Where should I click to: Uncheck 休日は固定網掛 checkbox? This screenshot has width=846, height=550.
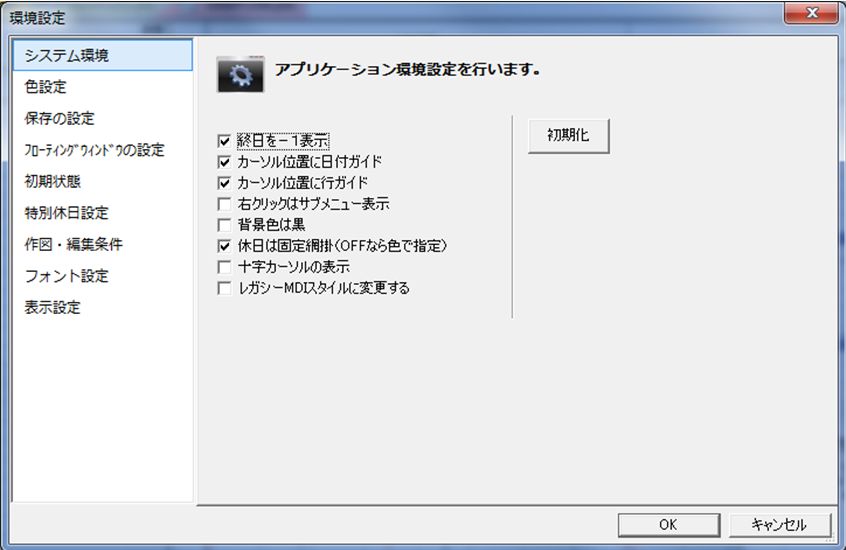tap(224, 246)
